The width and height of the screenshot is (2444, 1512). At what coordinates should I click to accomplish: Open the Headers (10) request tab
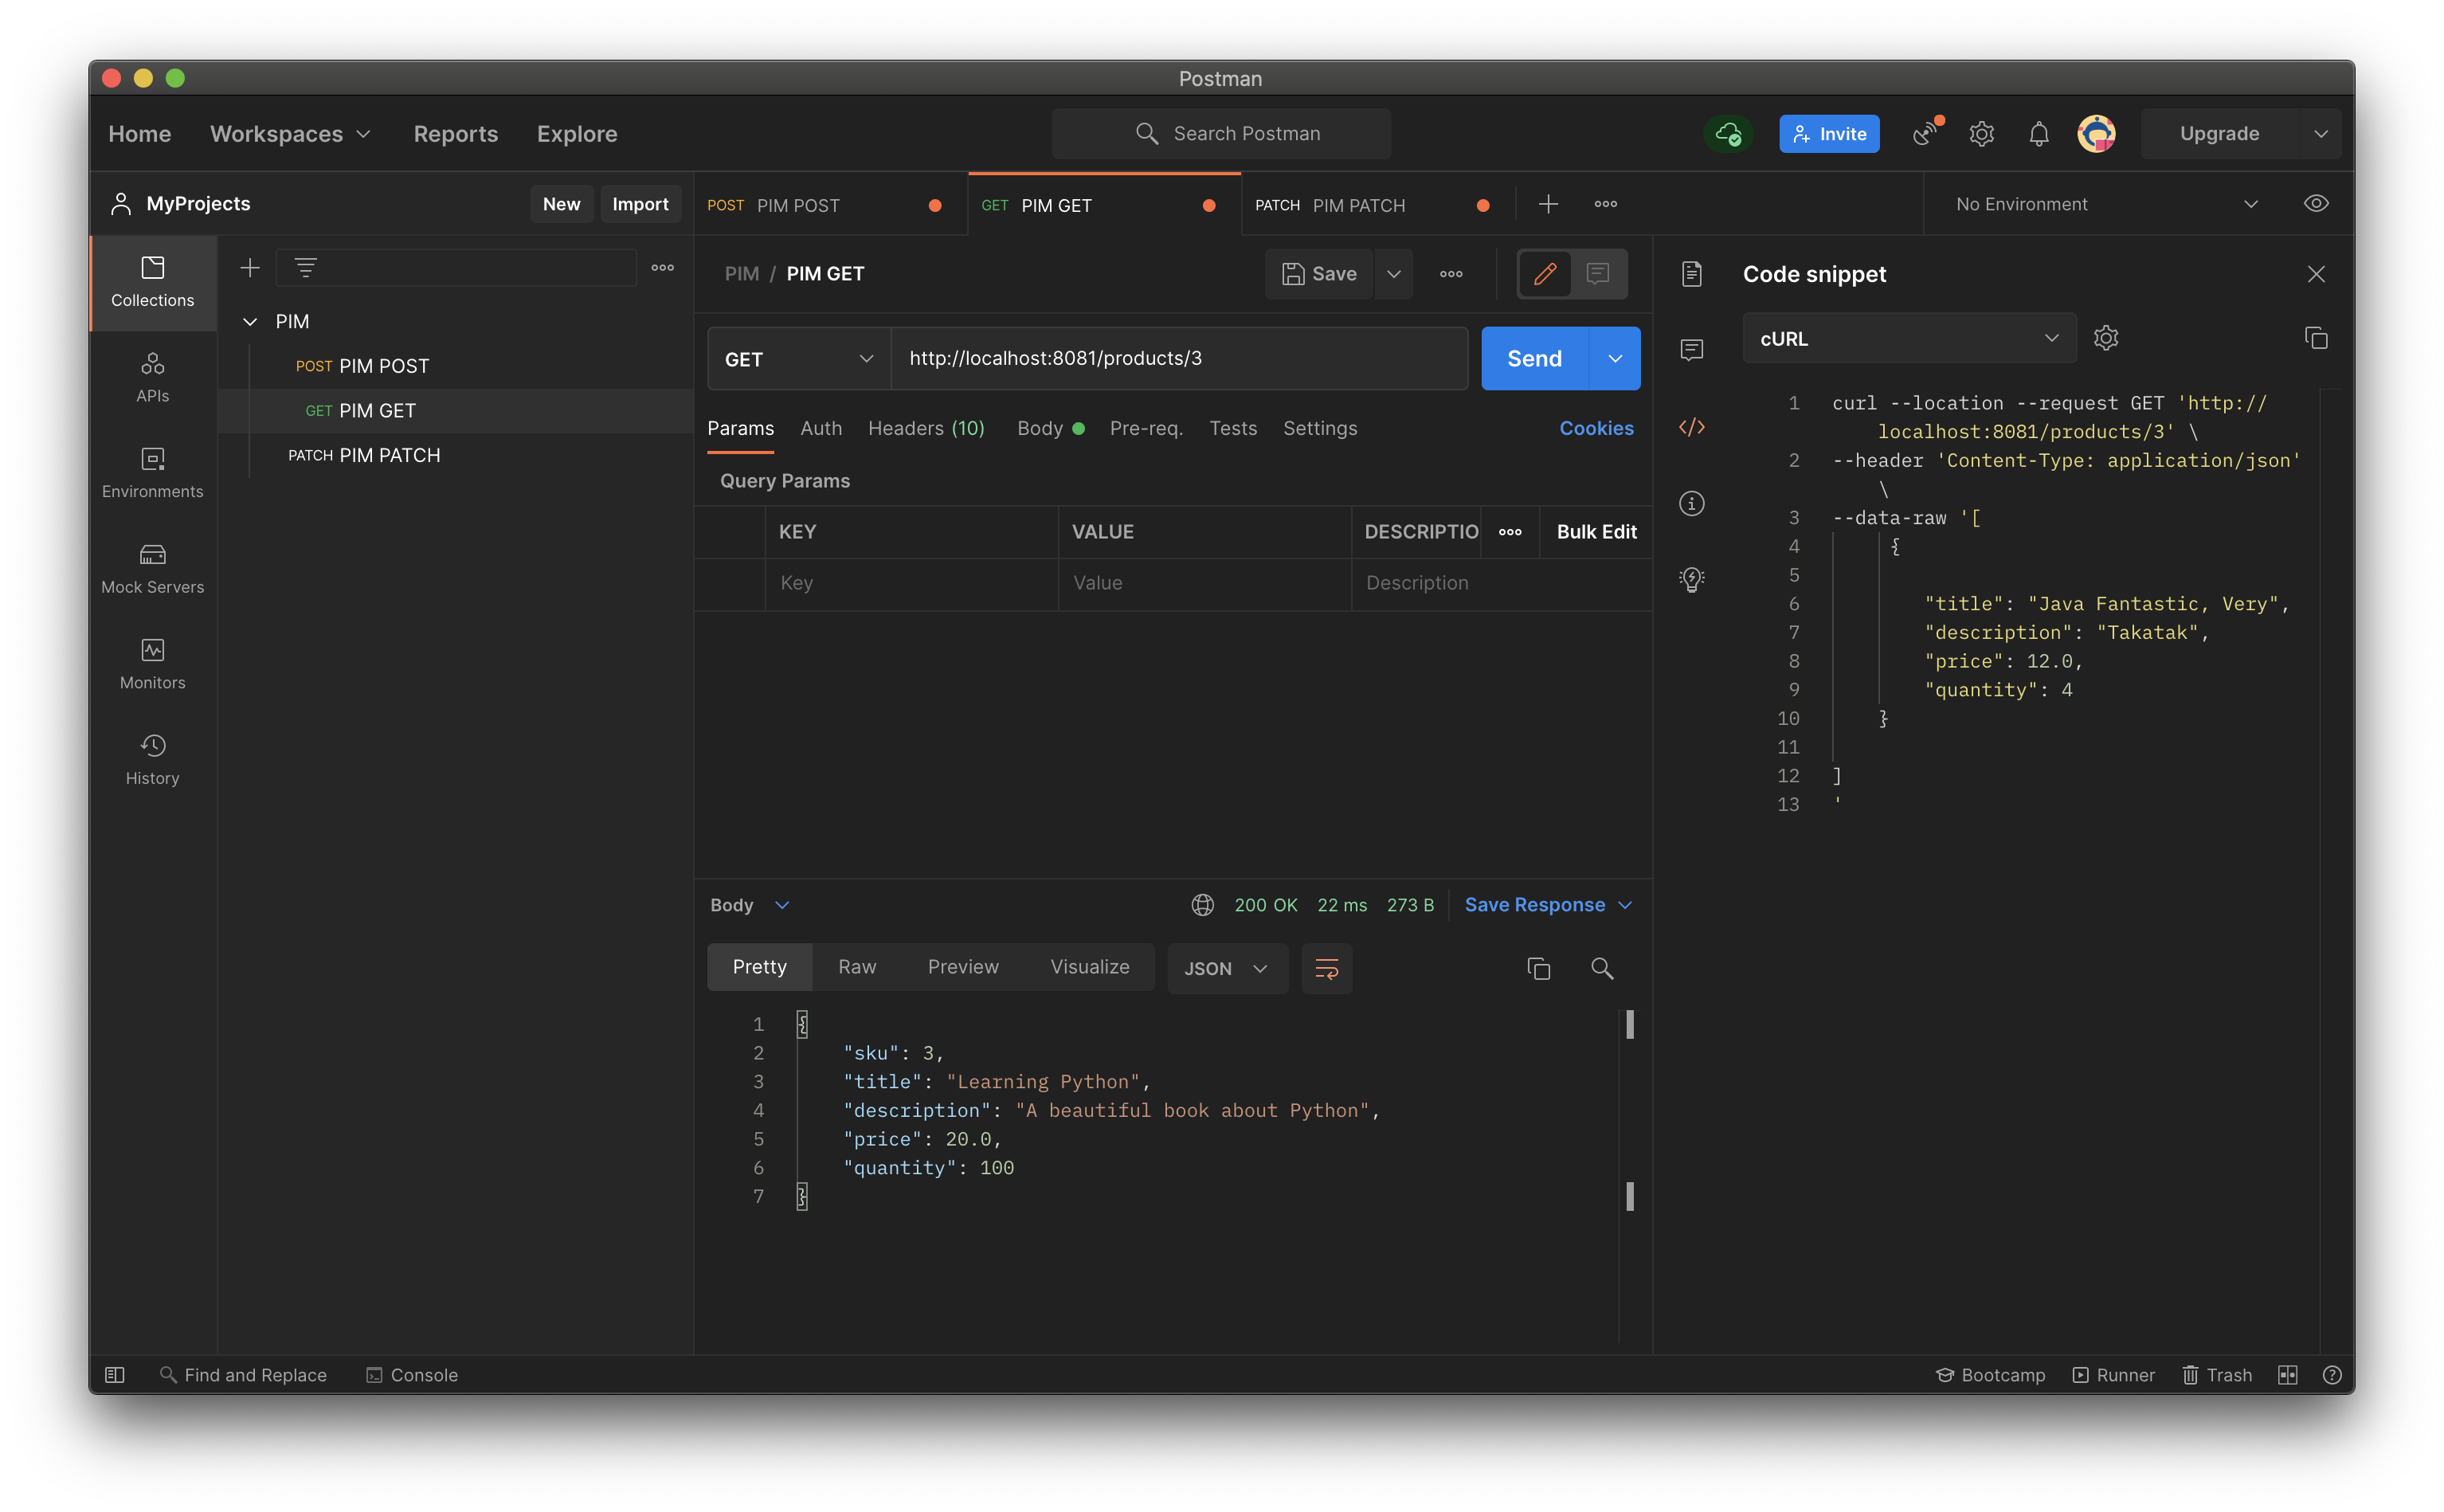(926, 428)
